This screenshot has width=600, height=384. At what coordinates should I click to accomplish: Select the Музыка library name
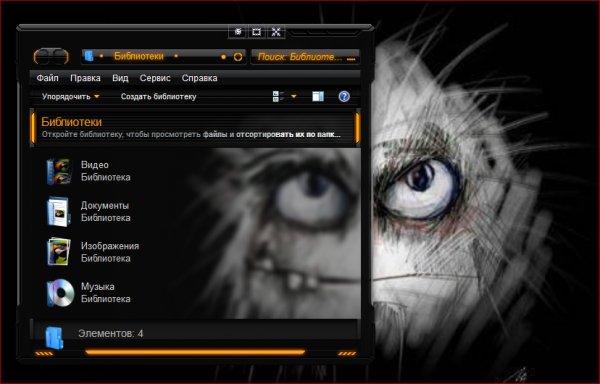(98, 286)
